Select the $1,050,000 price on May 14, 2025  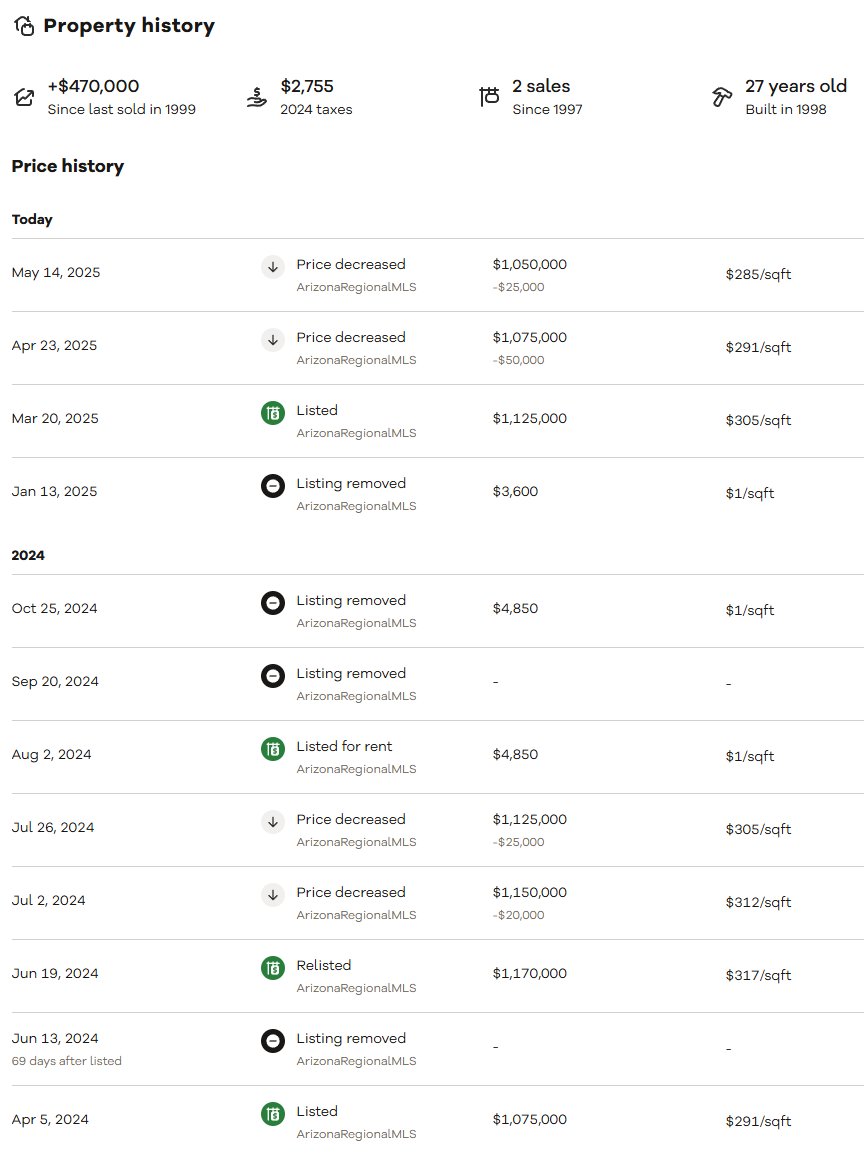(x=530, y=264)
